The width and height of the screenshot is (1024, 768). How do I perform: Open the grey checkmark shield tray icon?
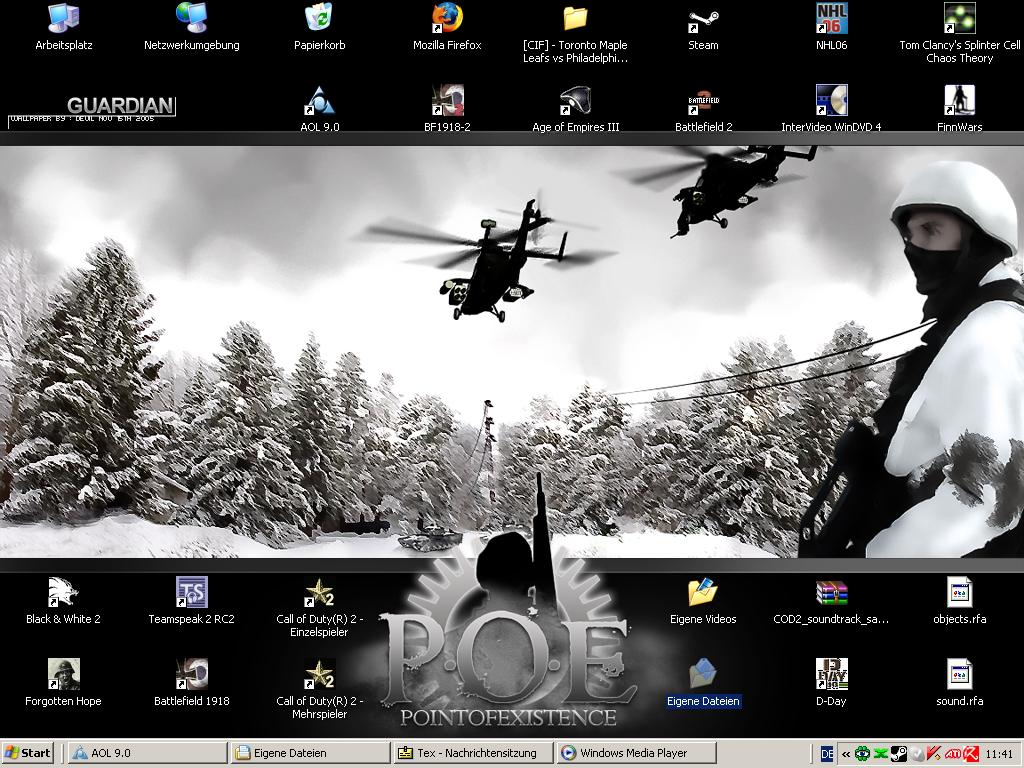click(917, 754)
